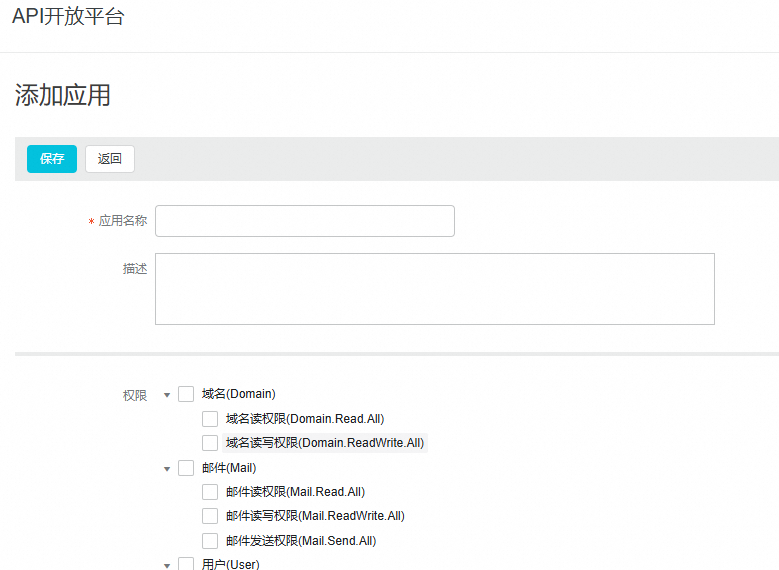
Task: Collapse the 邮件(Mail) tree node arrow
Action: point(167,468)
